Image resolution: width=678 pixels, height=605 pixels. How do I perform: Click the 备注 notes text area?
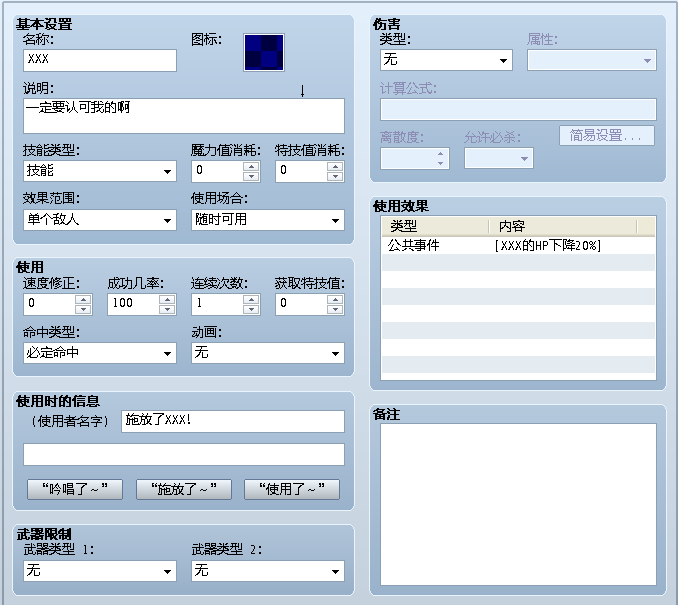tap(518, 505)
